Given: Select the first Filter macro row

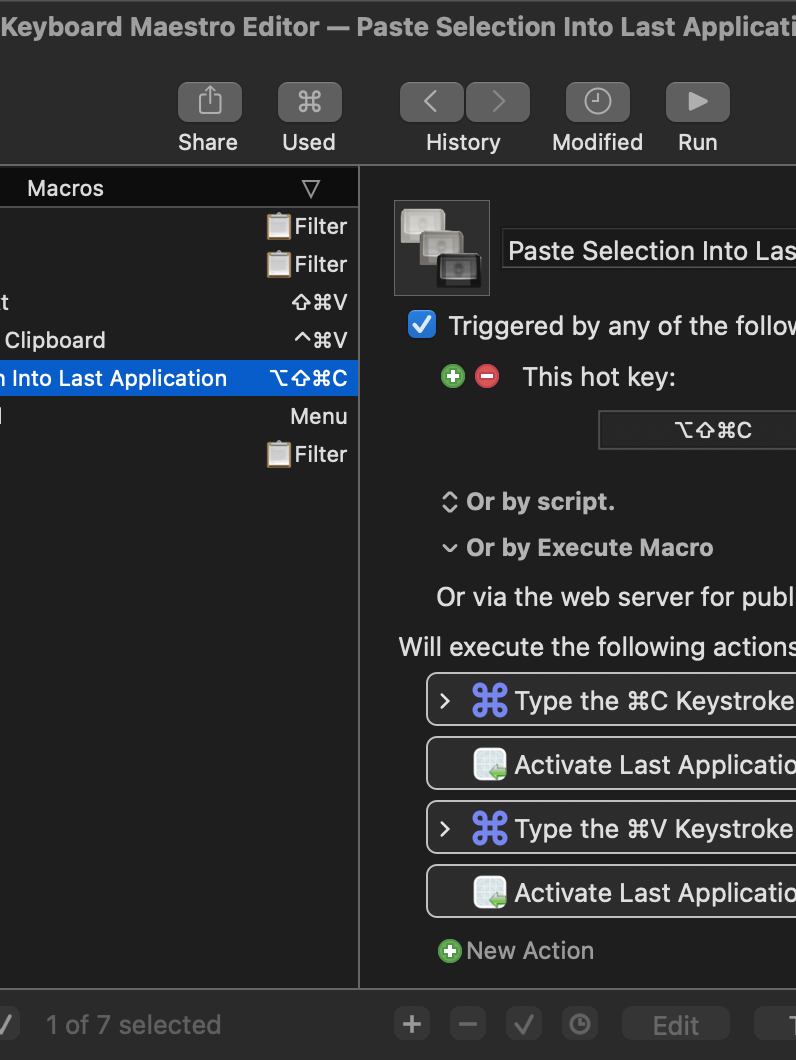Looking at the screenshot, I should 179,226.
